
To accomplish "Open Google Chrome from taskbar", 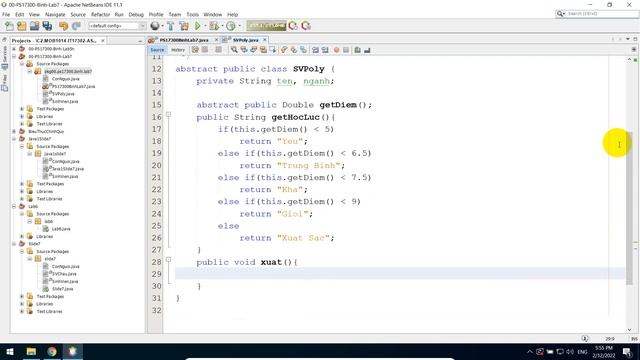I will (52, 351).
